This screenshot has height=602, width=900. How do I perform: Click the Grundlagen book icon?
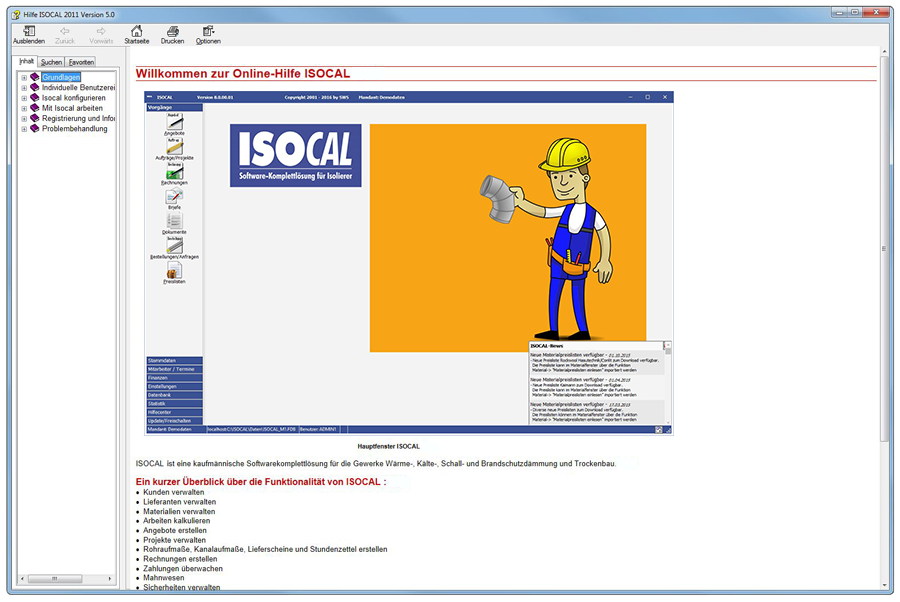tap(35, 77)
